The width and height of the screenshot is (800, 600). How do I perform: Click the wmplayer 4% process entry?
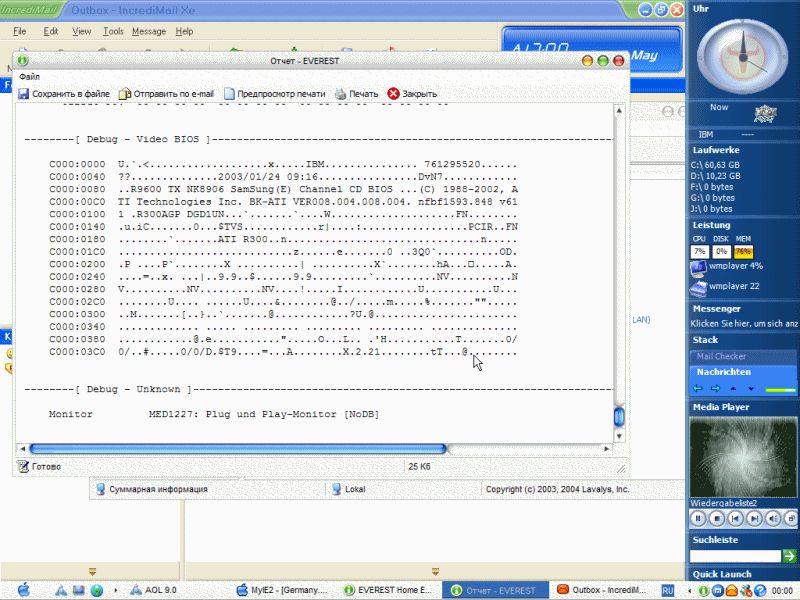(727, 266)
